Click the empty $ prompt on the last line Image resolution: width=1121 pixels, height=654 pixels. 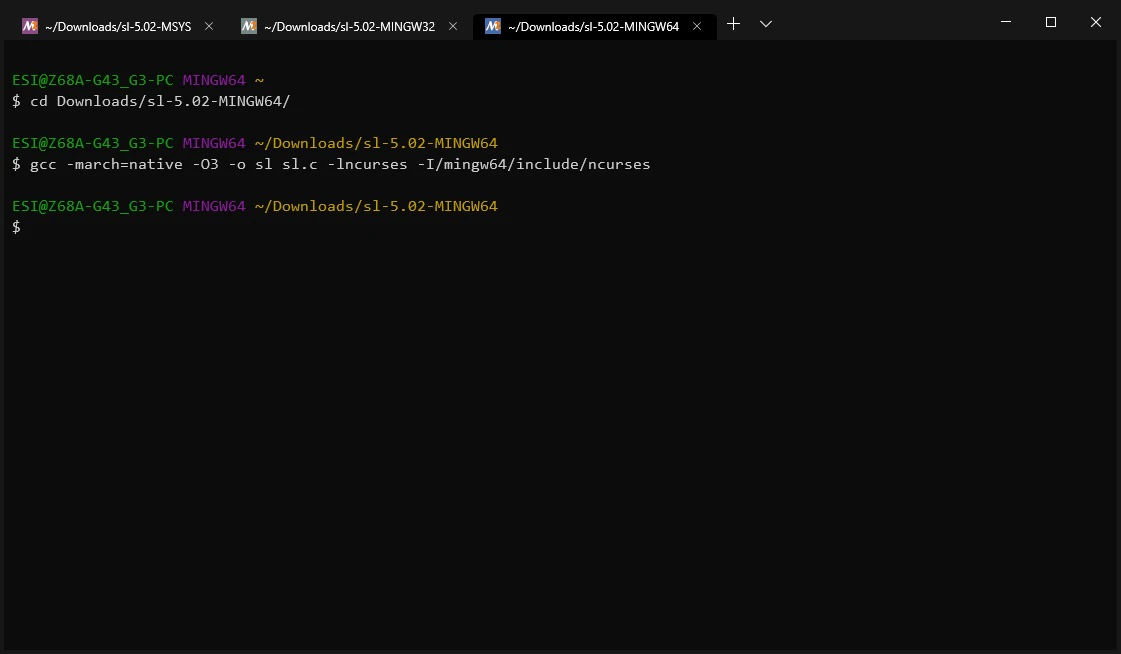(16, 227)
